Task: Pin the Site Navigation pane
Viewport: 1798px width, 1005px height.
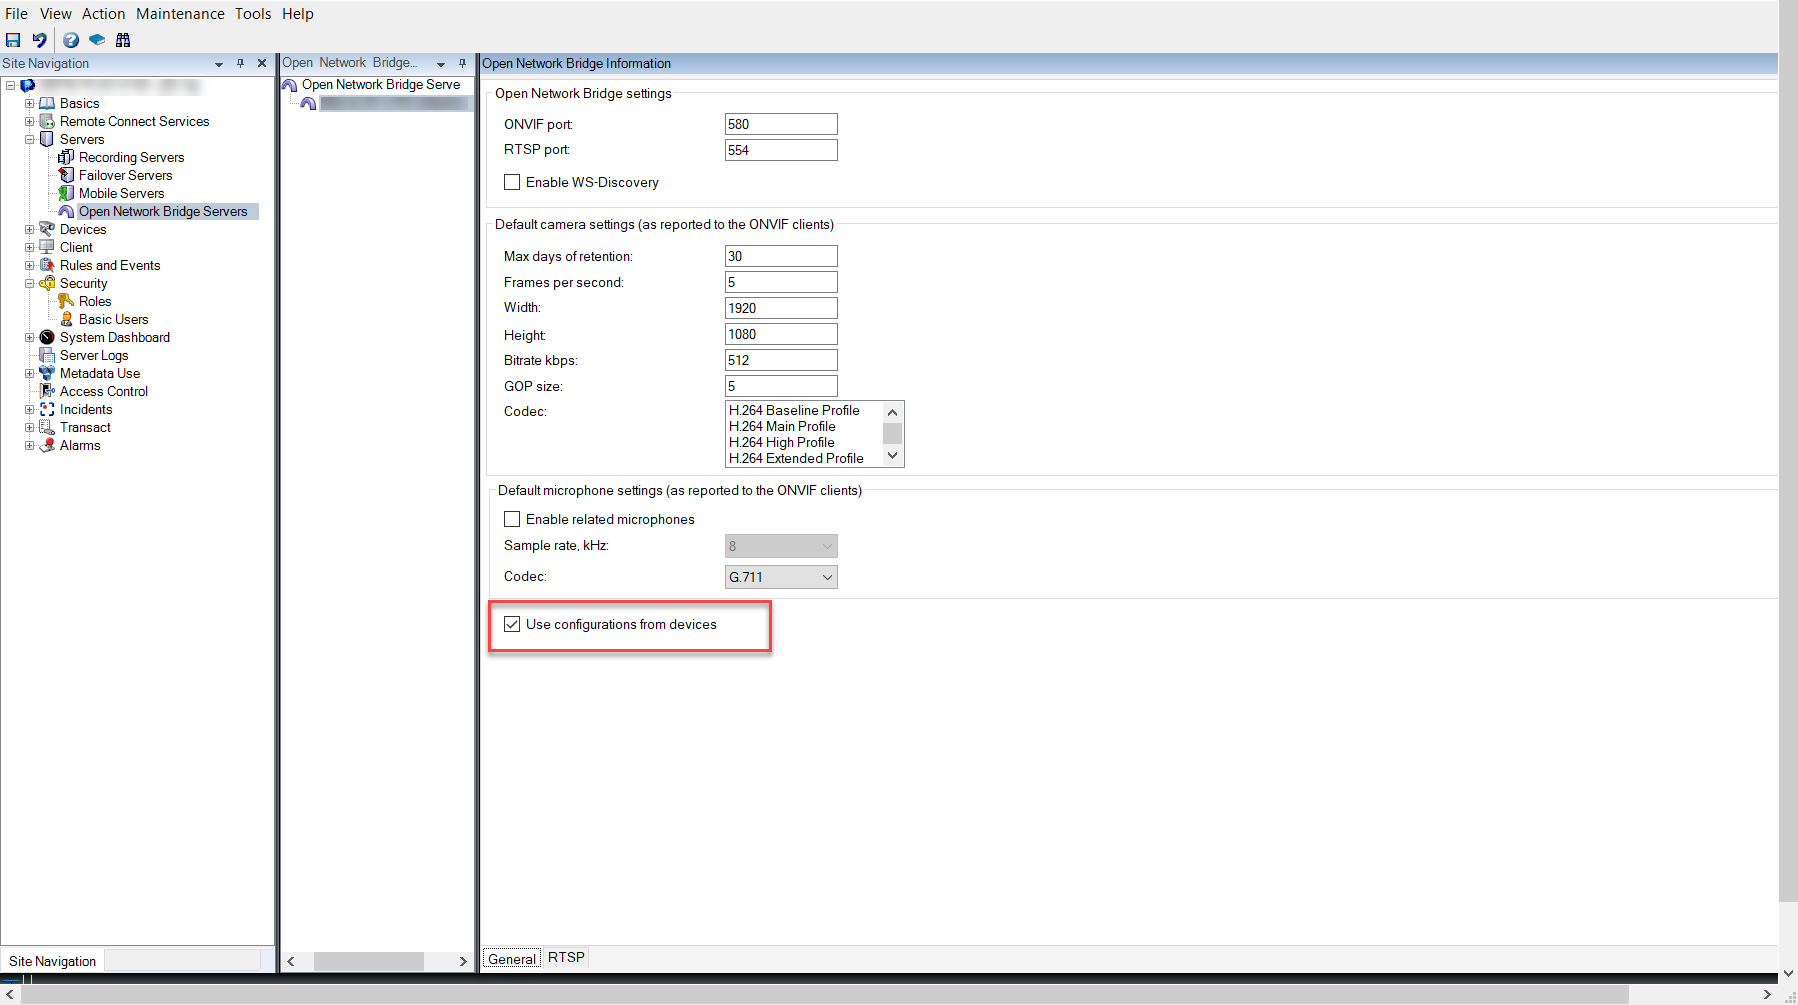Action: coord(240,63)
